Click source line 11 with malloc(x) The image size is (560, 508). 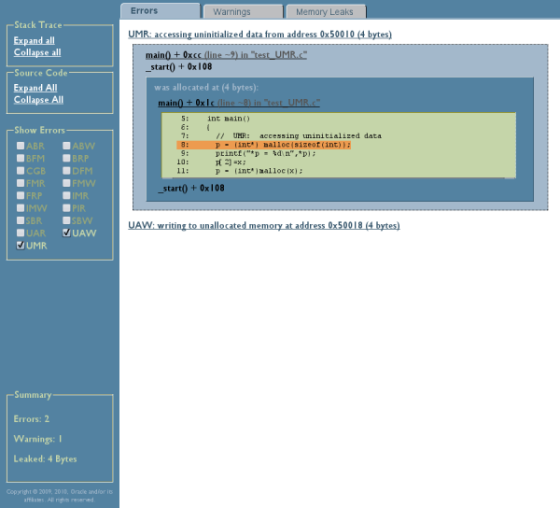(x=240, y=171)
